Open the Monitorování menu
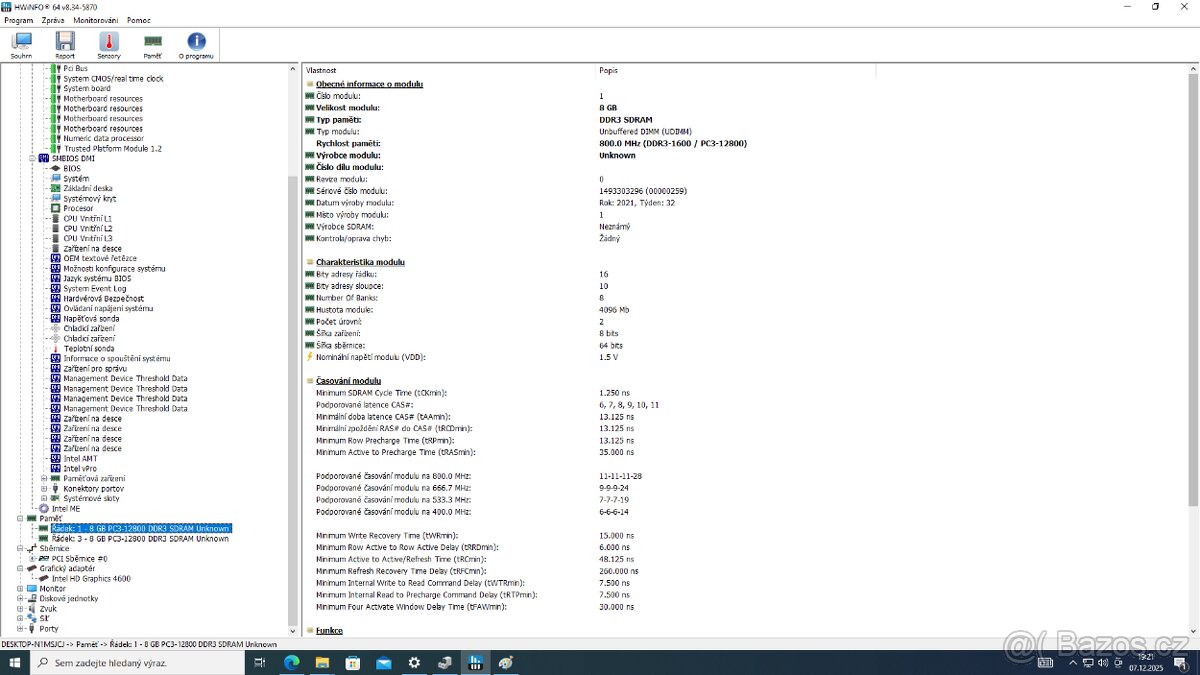Image resolution: width=1200 pixels, height=675 pixels. pos(94,20)
